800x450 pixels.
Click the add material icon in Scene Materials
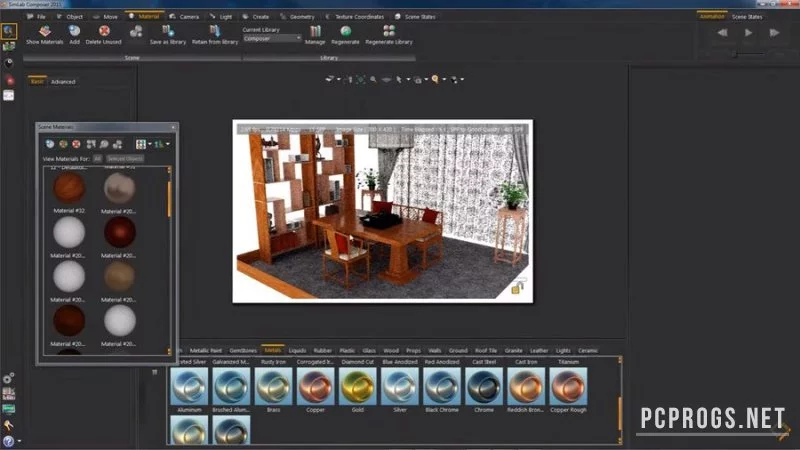click(x=50, y=144)
